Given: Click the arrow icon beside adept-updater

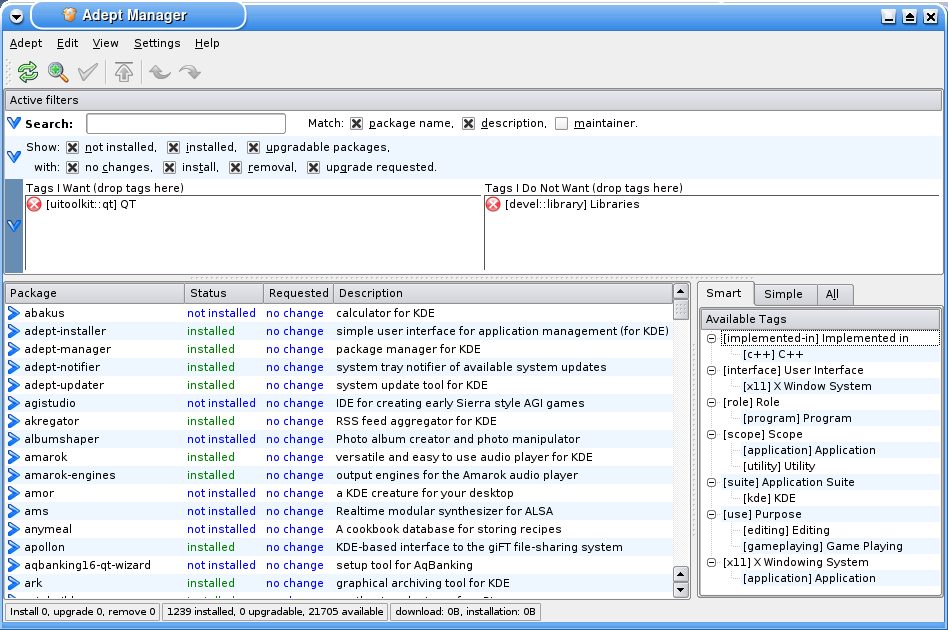Looking at the screenshot, I should [14, 385].
